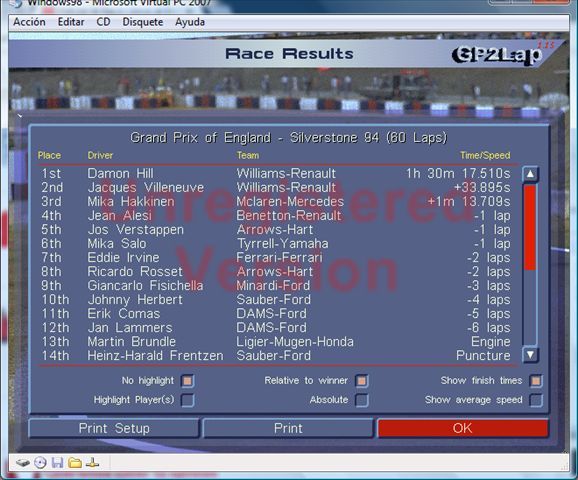This screenshot has width=578, height=480.
Task: Click team Benetton-Renault
Action: click(289, 215)
